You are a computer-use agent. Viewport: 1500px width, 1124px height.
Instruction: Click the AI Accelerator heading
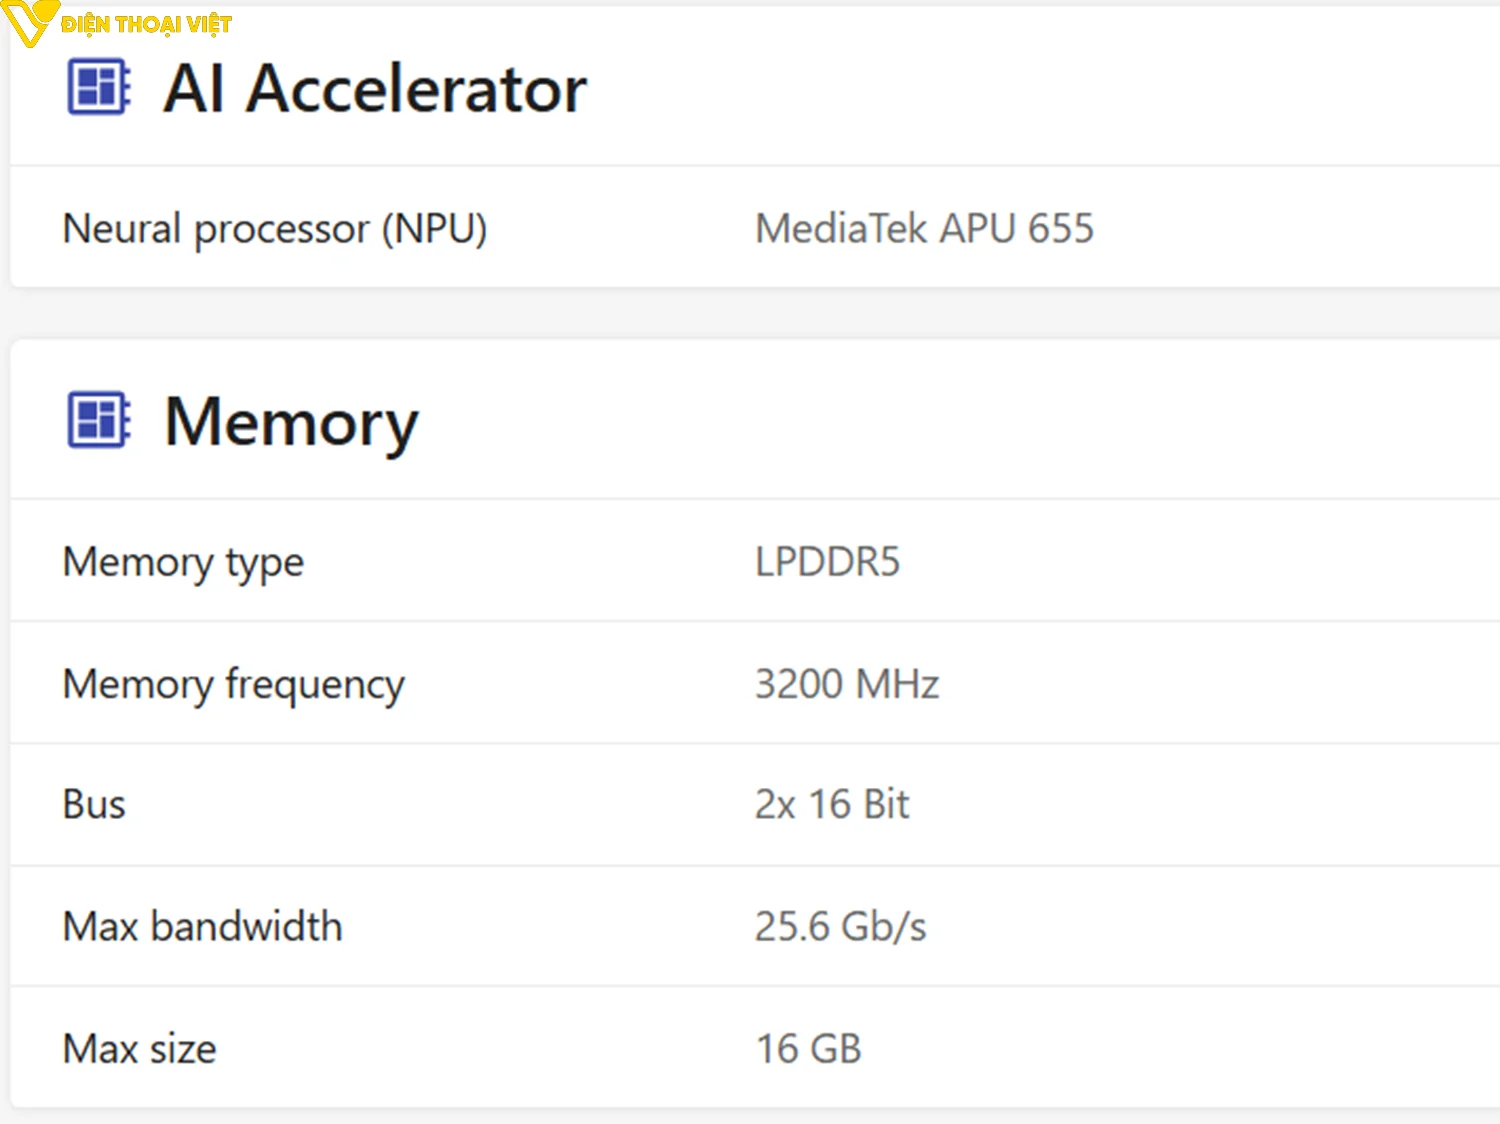click(375, 89)
